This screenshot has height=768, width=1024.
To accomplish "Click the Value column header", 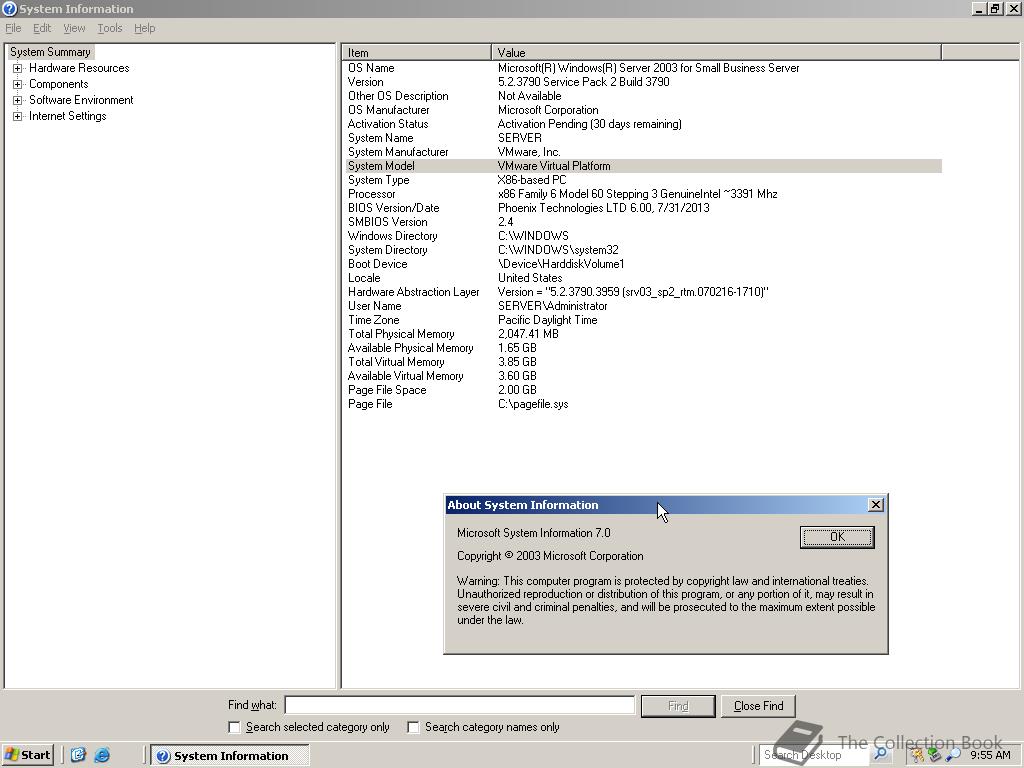I will point(716,52).
